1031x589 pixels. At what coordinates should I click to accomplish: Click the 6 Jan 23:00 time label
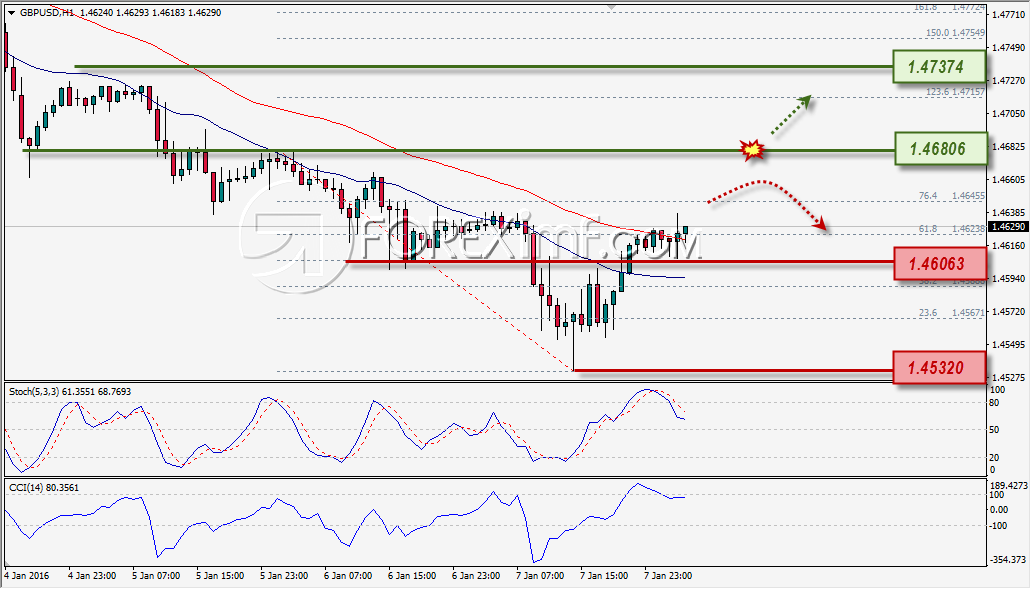point(476,576)
